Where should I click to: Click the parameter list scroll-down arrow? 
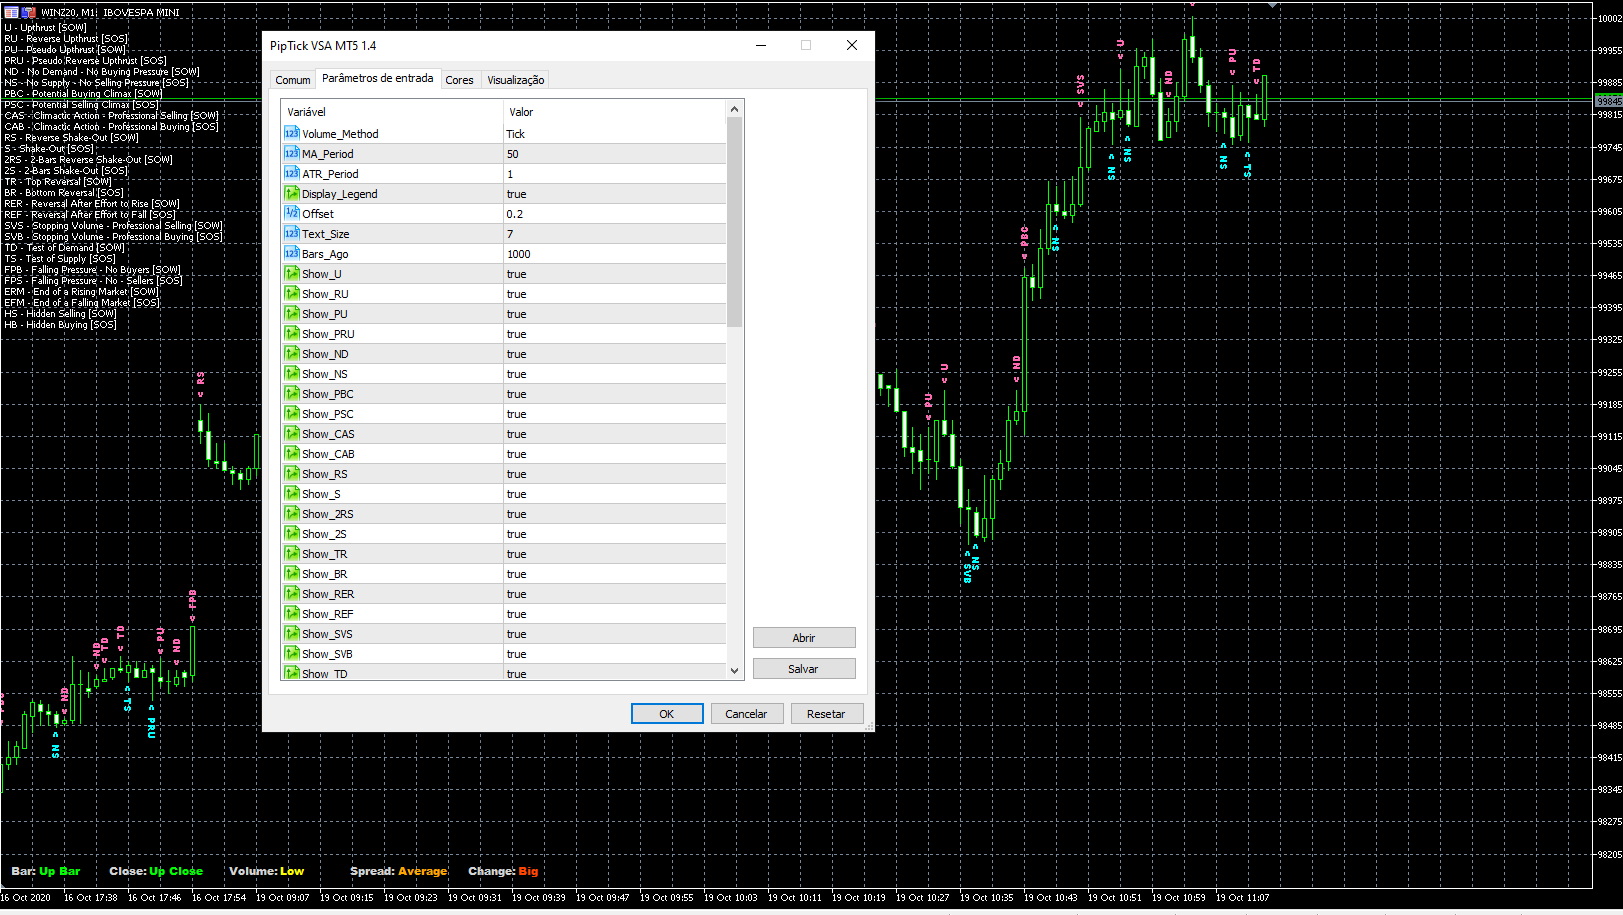tap(735, 671)
